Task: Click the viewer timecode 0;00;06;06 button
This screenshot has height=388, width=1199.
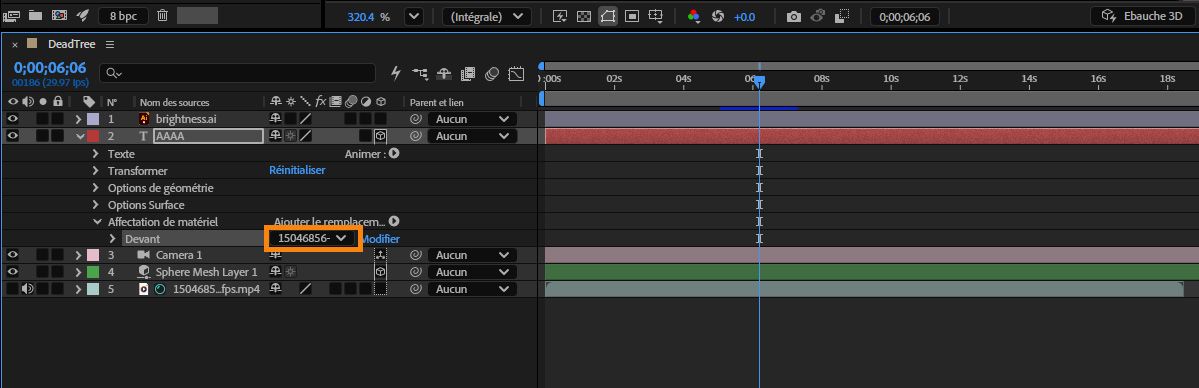Action: 905,16
